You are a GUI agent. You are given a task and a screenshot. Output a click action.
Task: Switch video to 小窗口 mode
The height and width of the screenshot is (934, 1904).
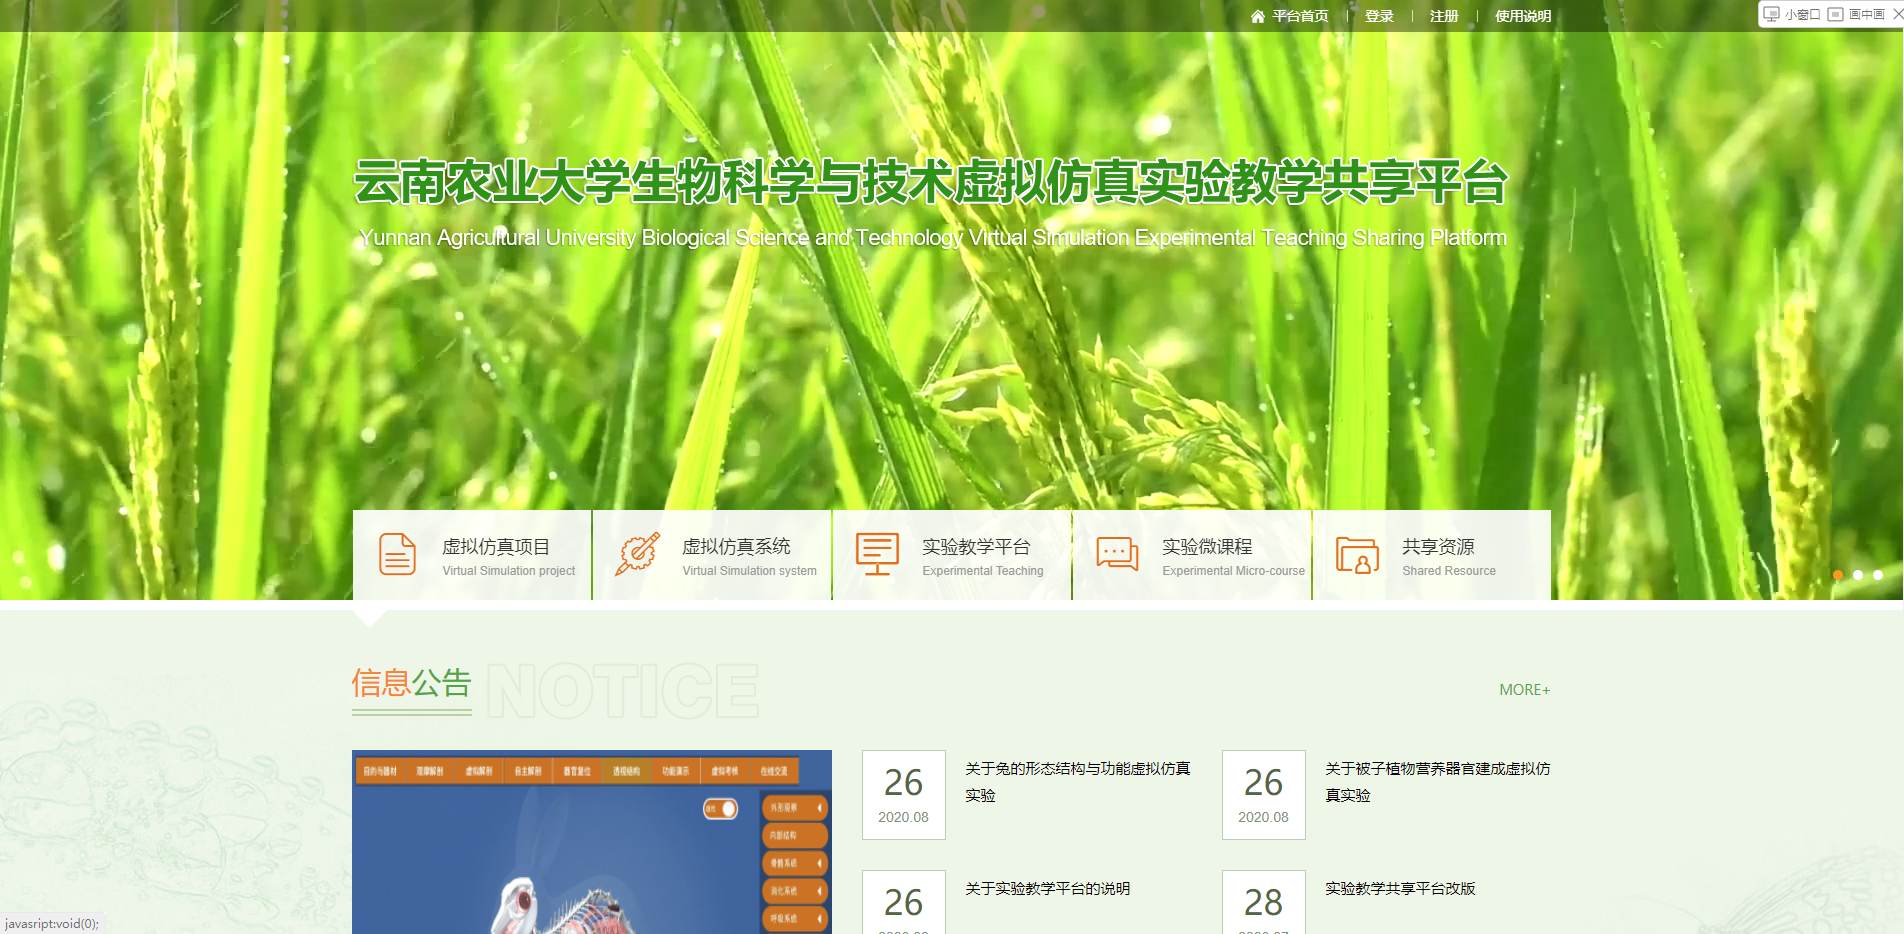1792,14
